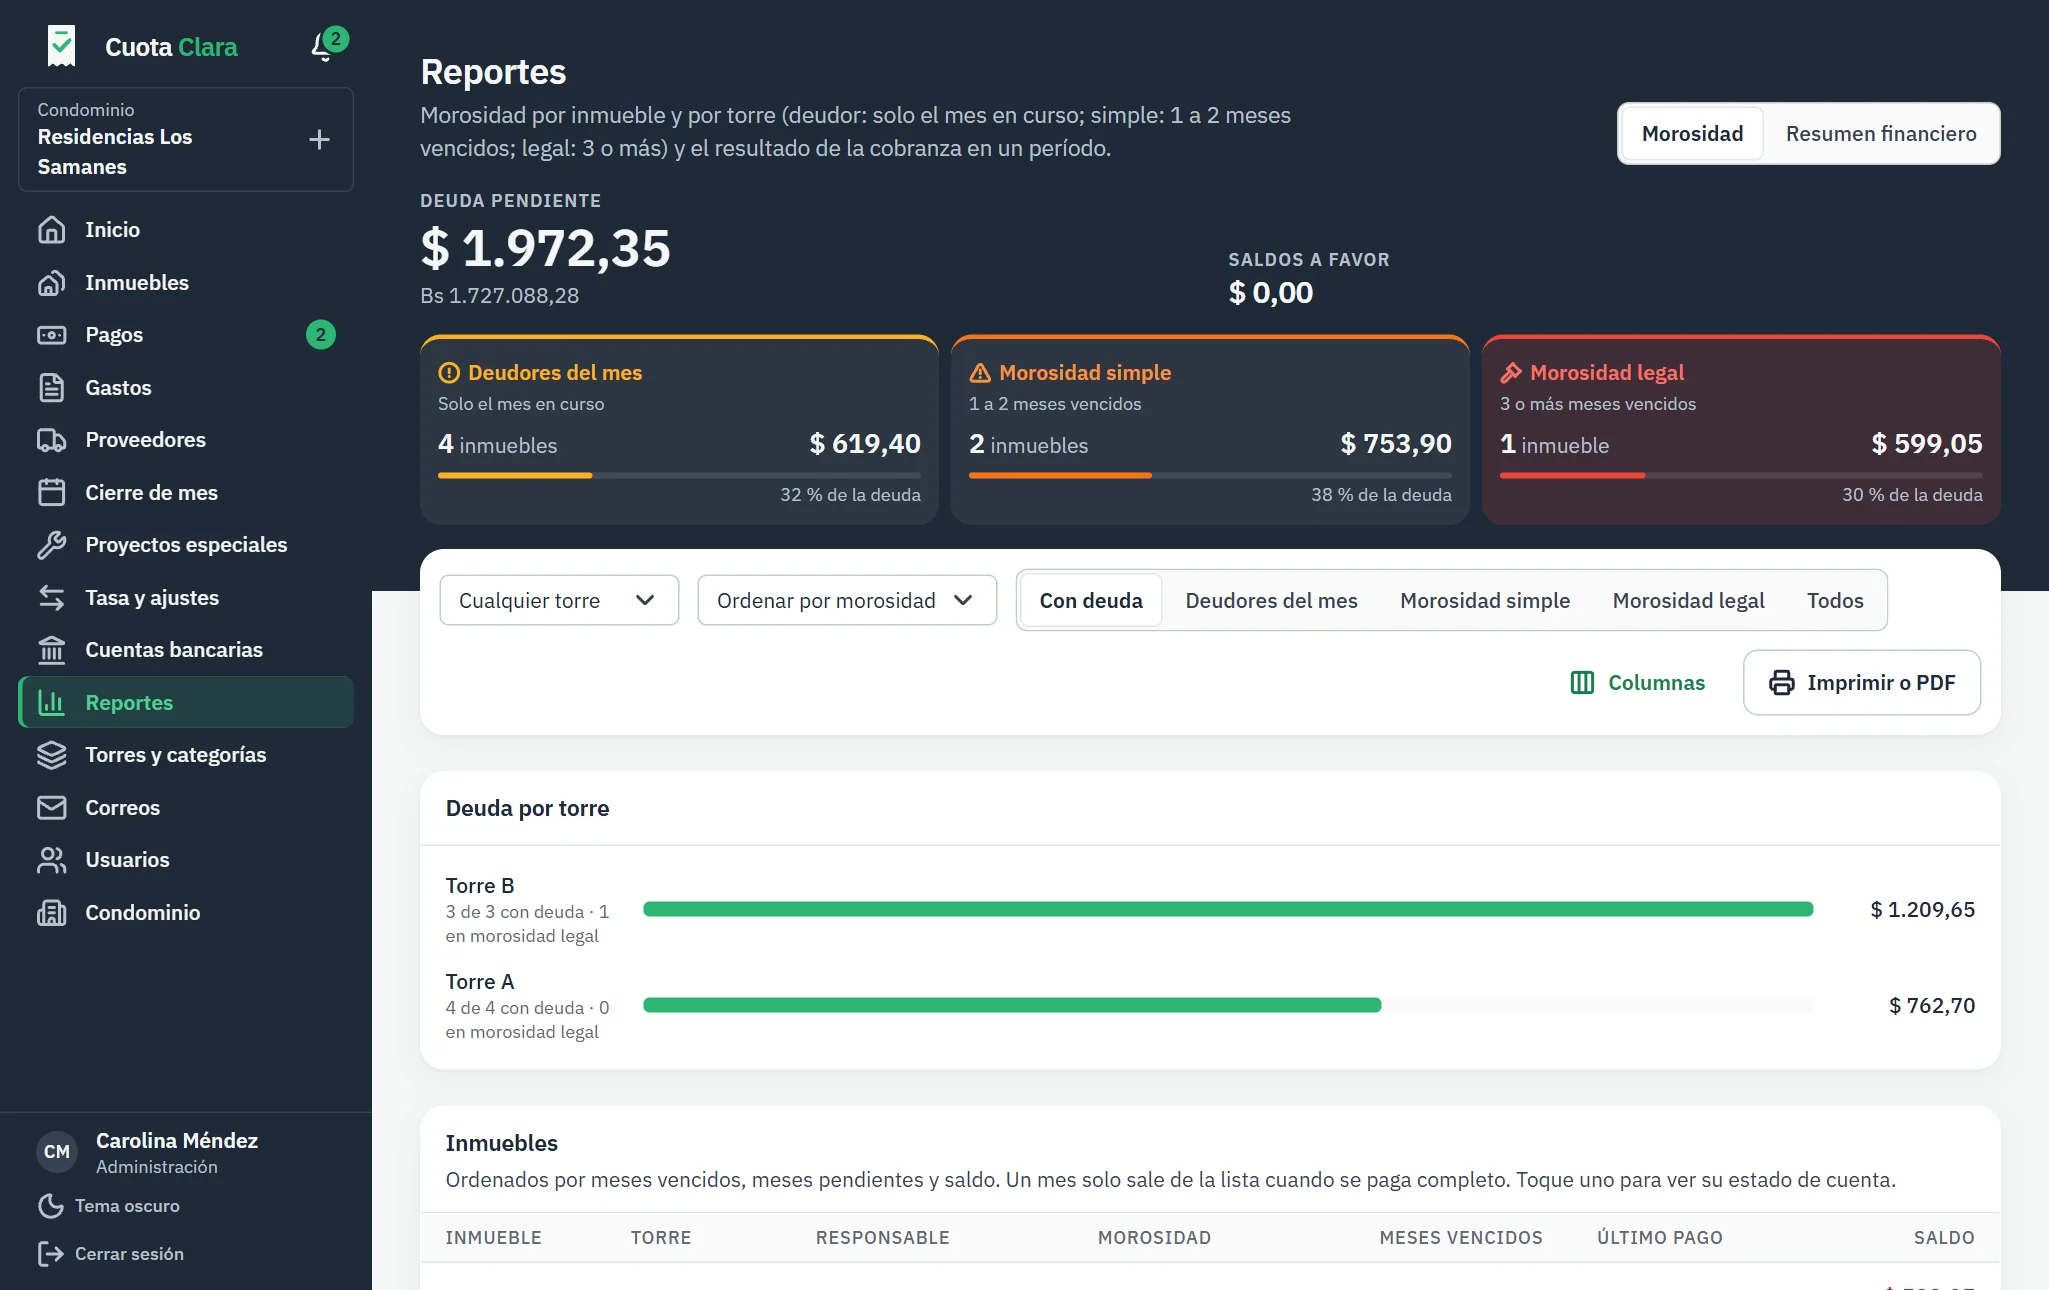Click the Torres y categorías layers icon
This screenshot has width=2049, height=1290.
(52, 755)
